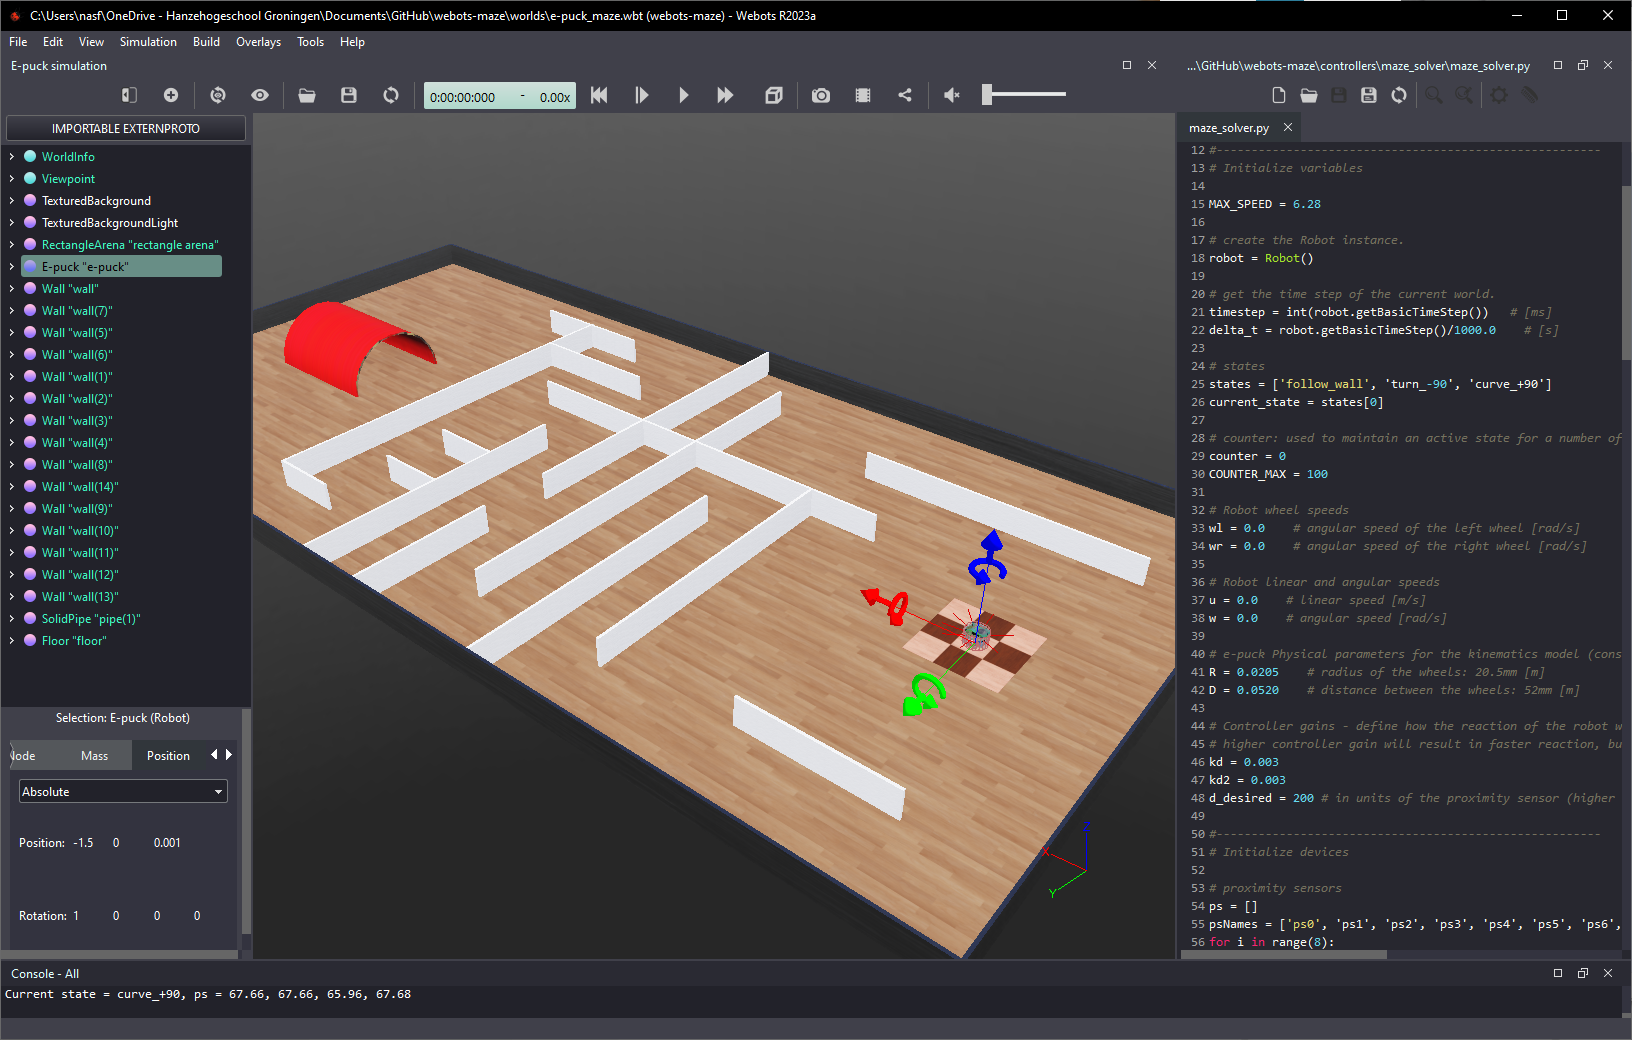1632x1040 pixels.
Task: Share the simulation as animation
Action: coord(905,95)
